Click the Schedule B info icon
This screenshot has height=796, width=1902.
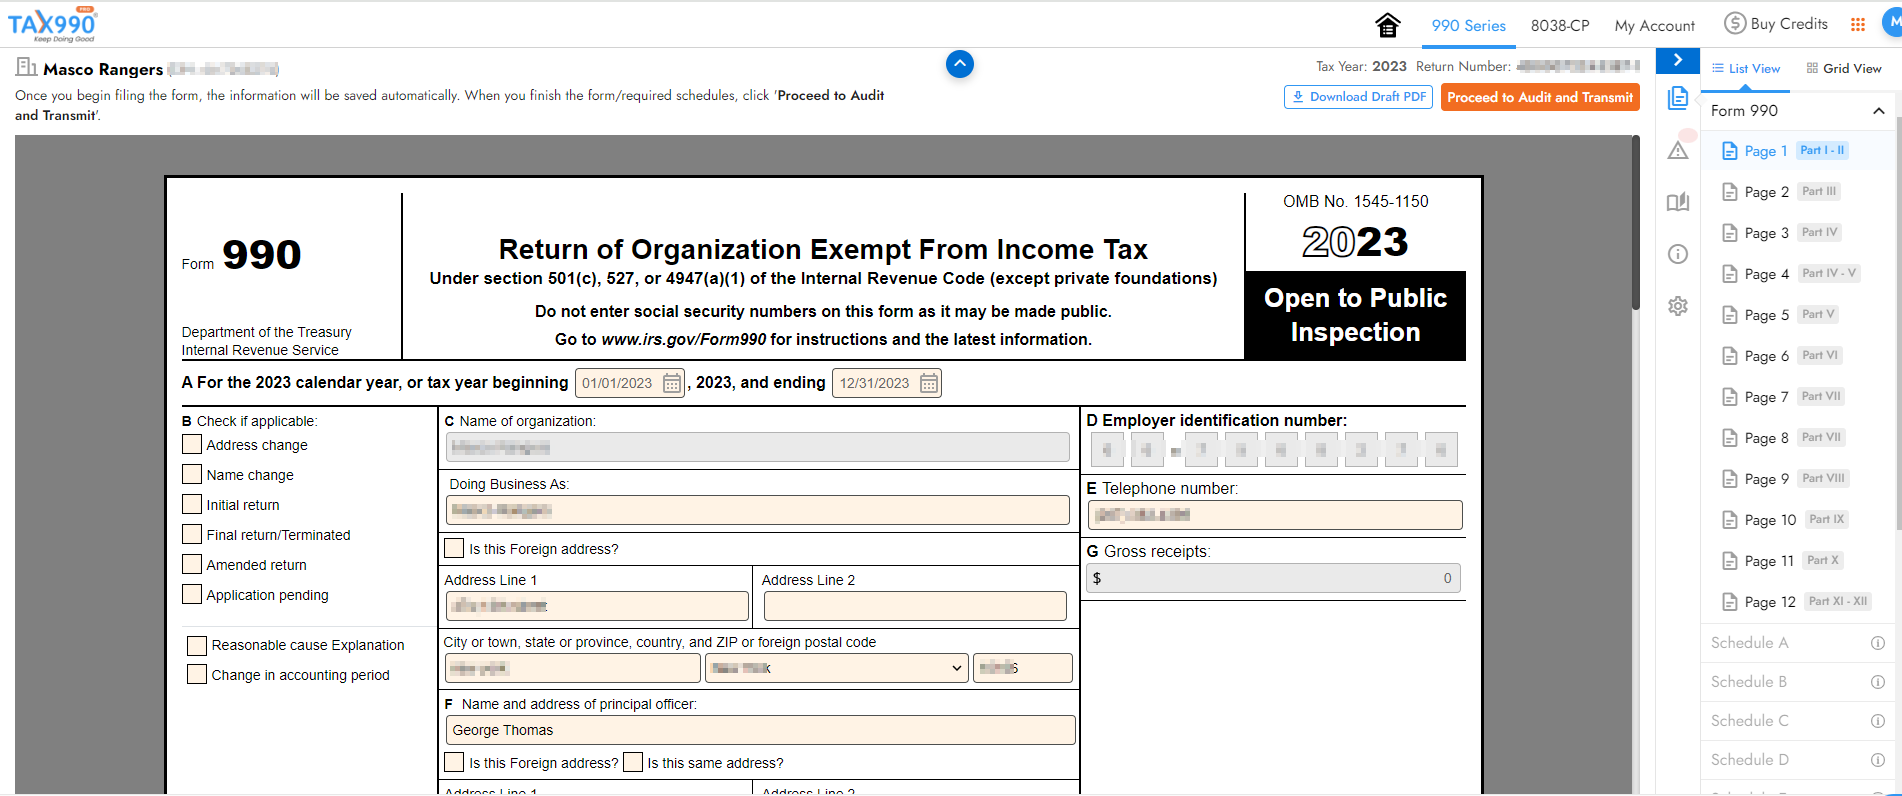[x=1878, y=682]
